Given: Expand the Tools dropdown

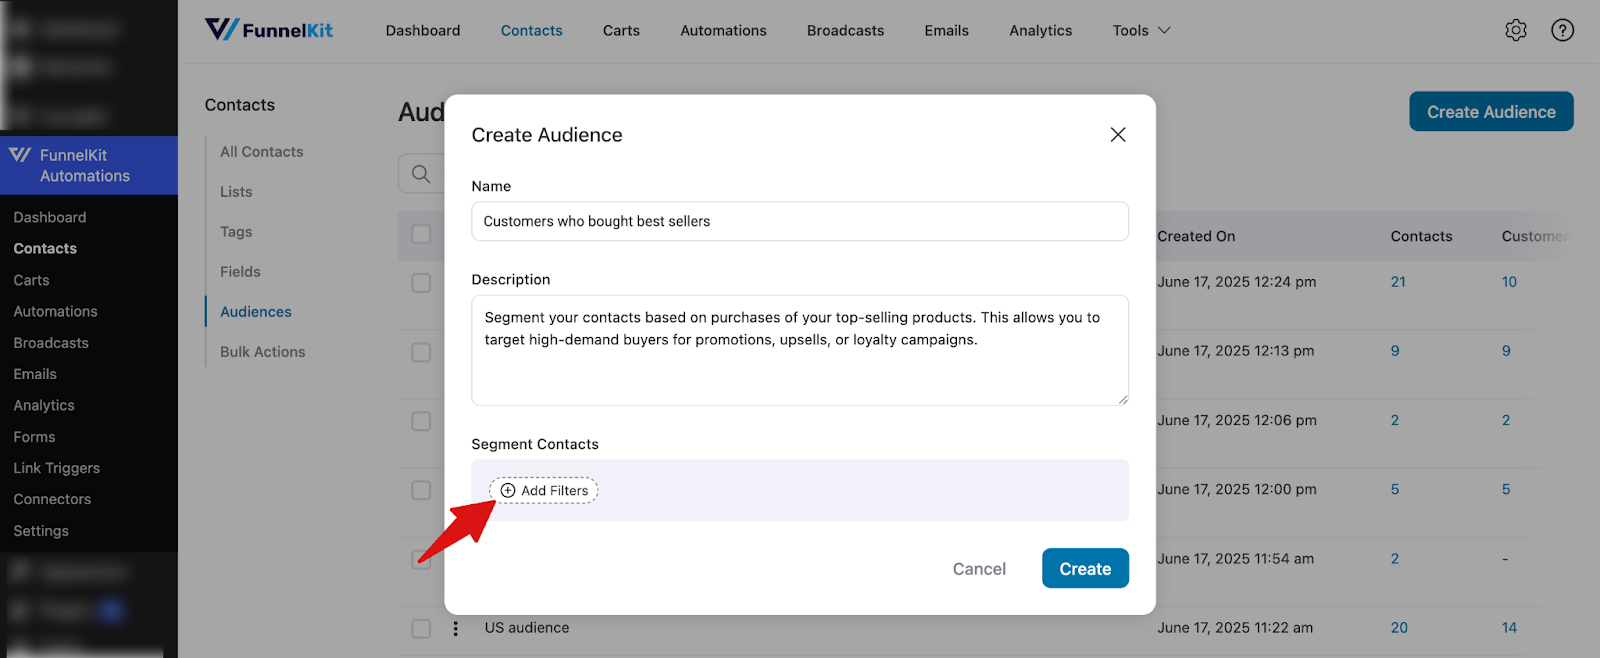Looking at the screenshot, I should coord(1141,30).
